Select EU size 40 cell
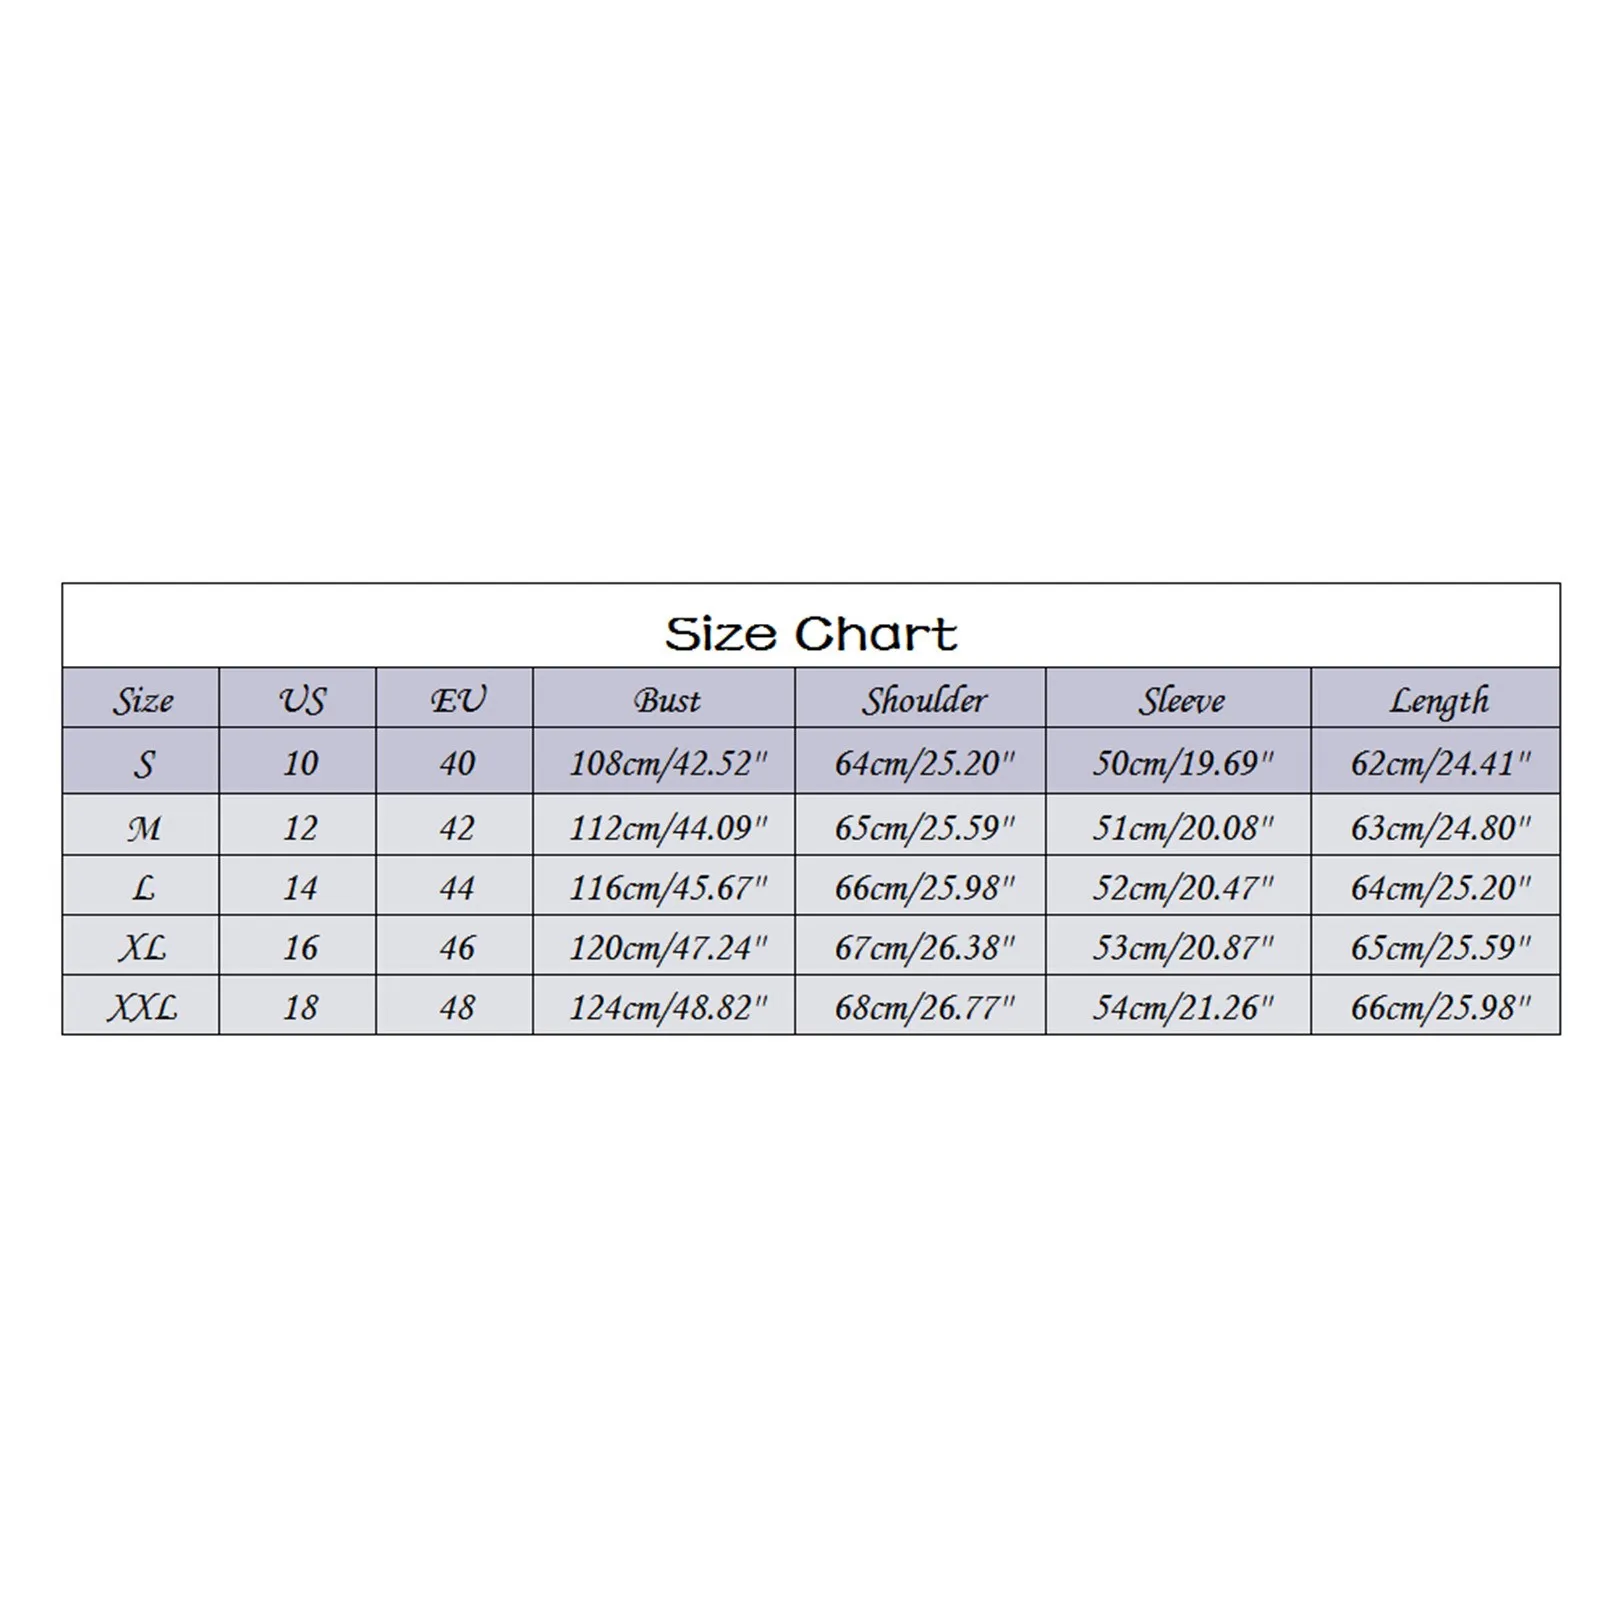This screenshot has height=1600, width=1600. click(x=457, y=764)
